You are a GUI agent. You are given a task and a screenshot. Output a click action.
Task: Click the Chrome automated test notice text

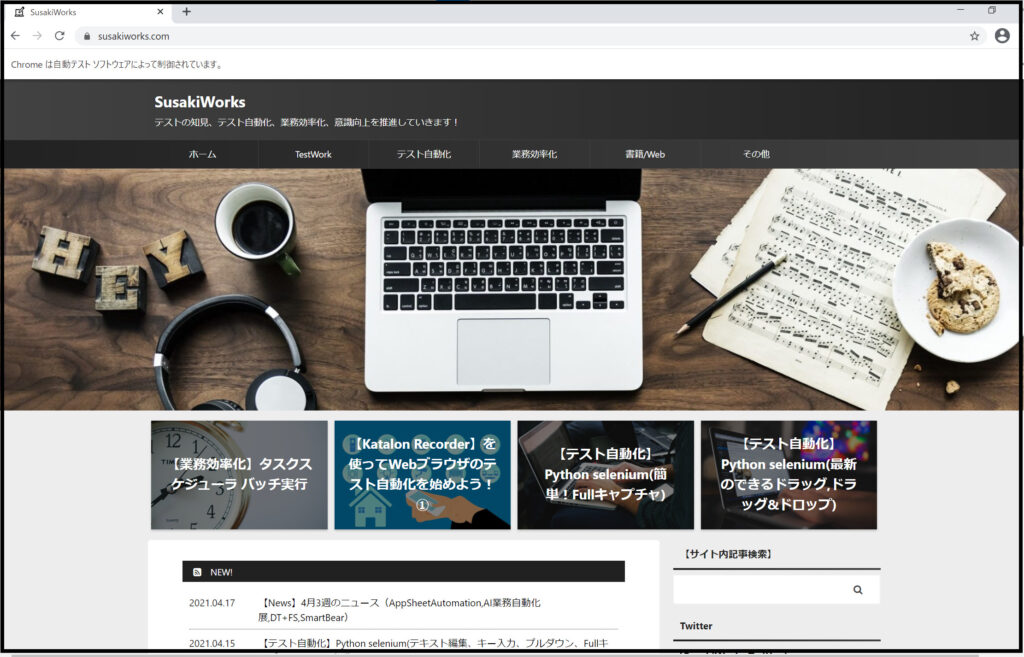117,65
